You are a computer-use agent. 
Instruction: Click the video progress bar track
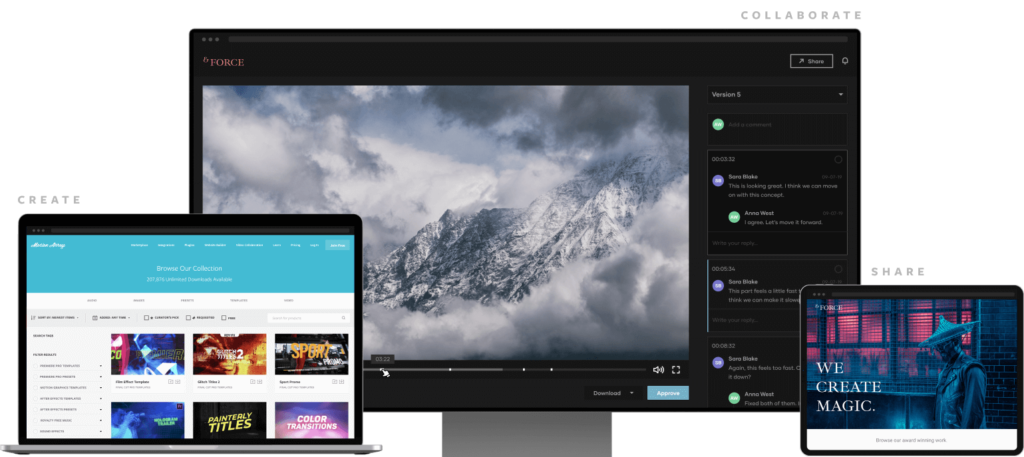coord(505,370)
